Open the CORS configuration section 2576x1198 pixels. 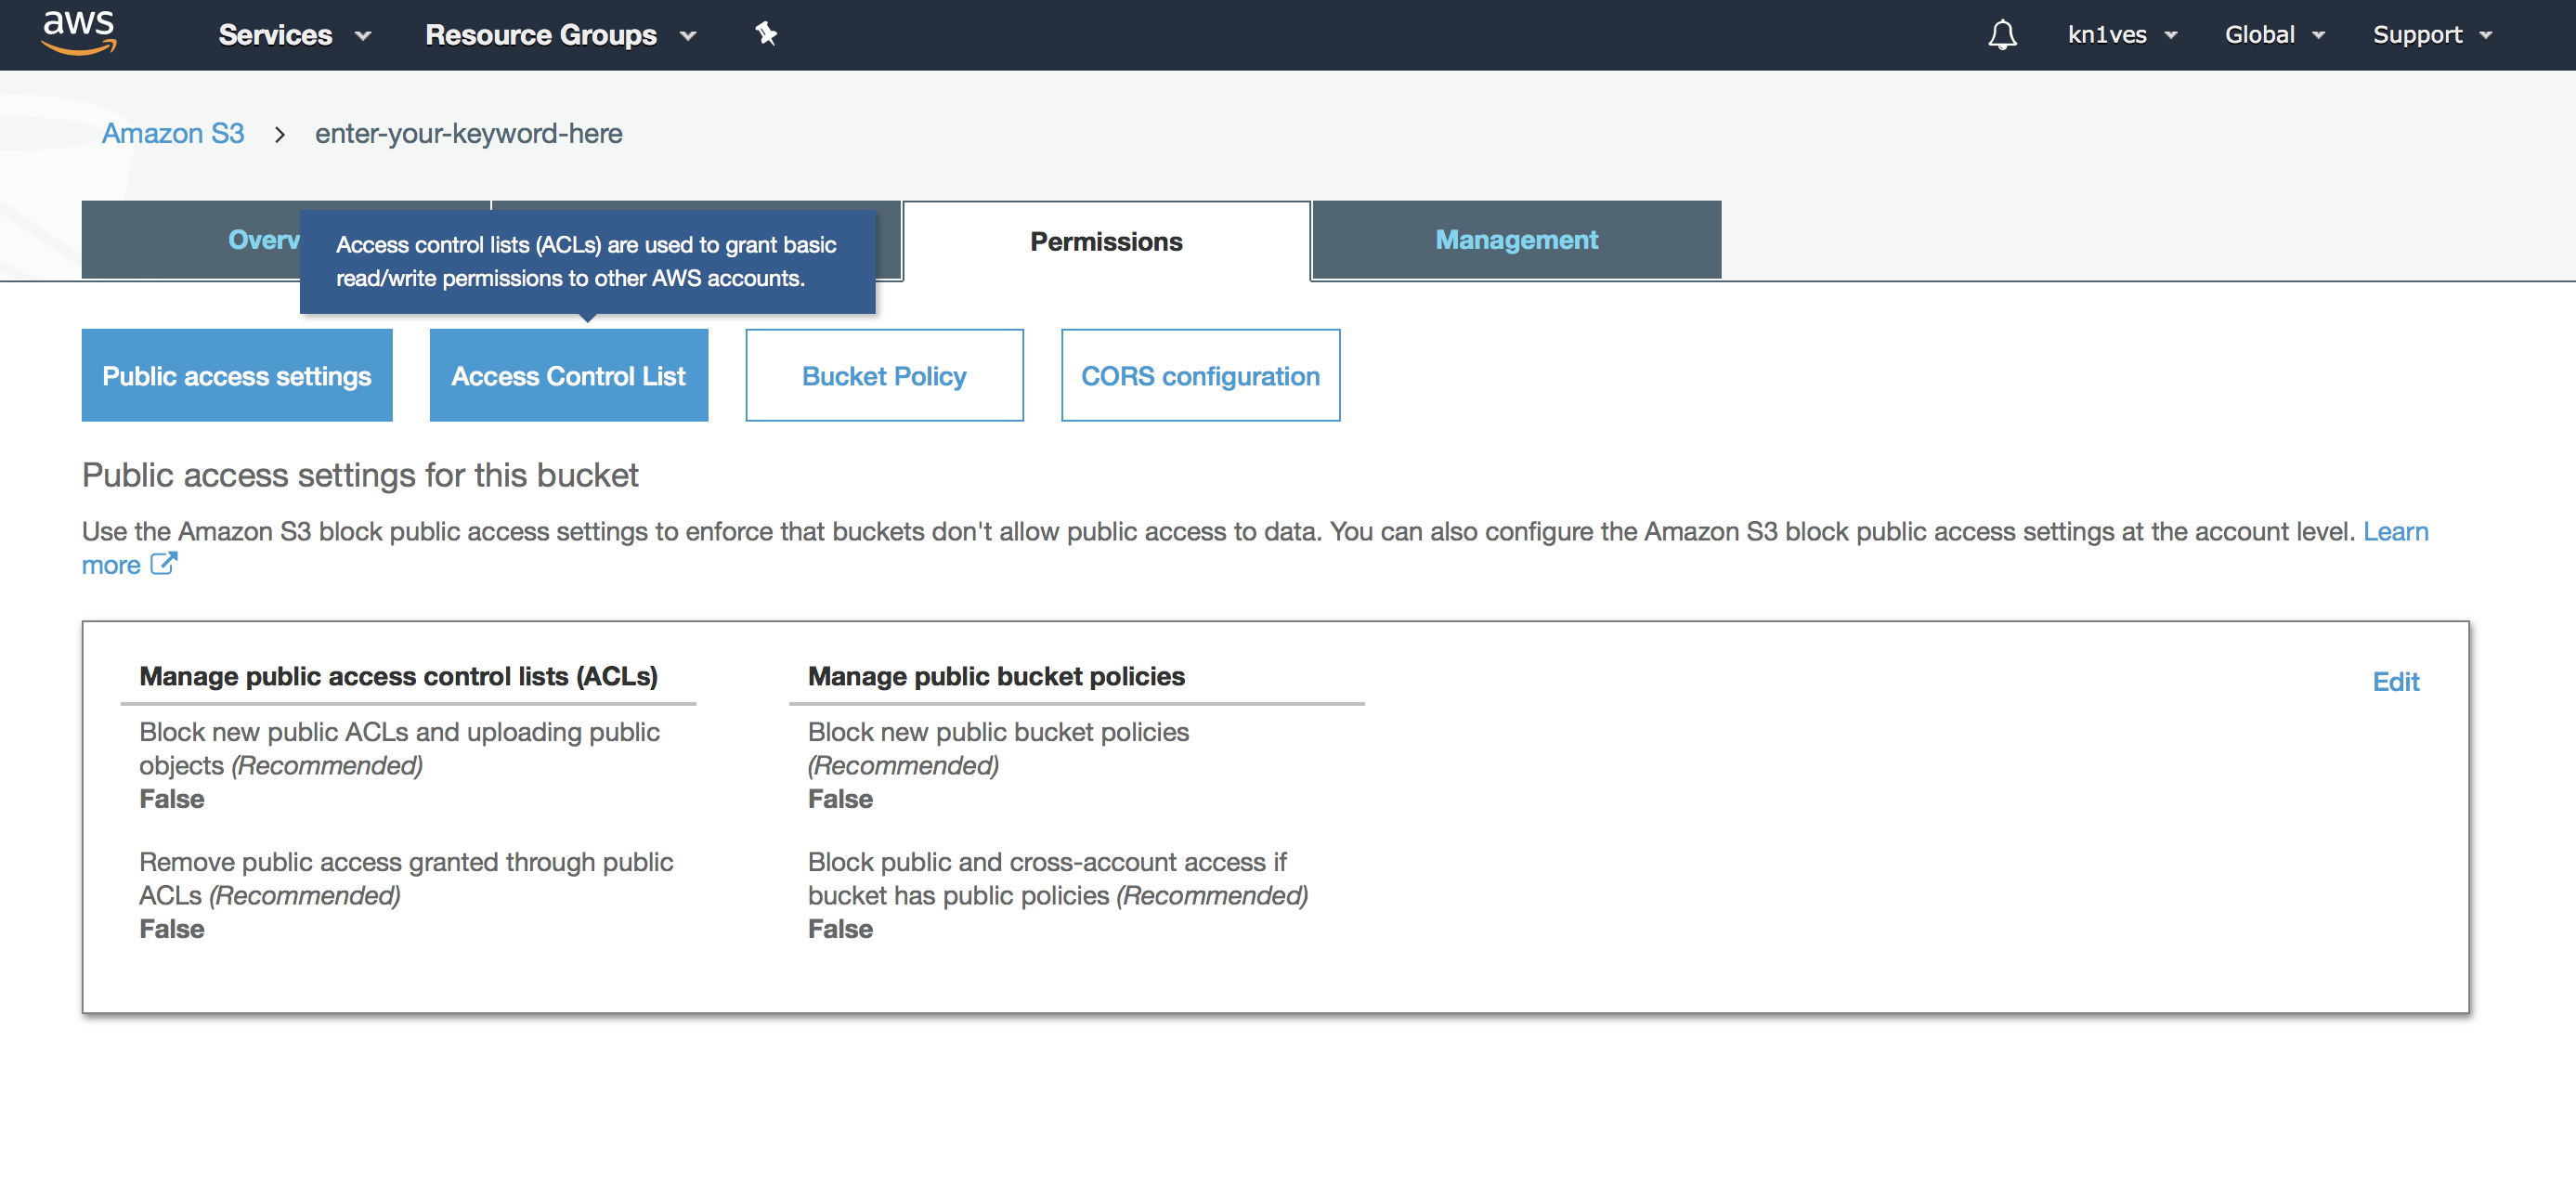(1200, 376)
